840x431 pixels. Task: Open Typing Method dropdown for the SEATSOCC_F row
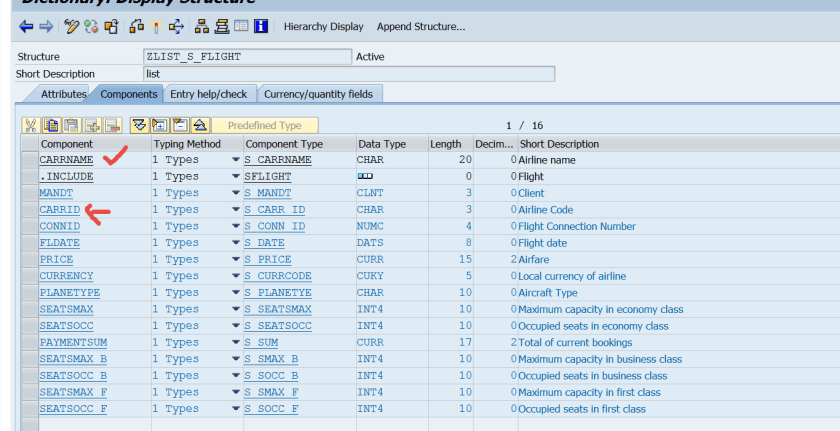pos(236,408)
